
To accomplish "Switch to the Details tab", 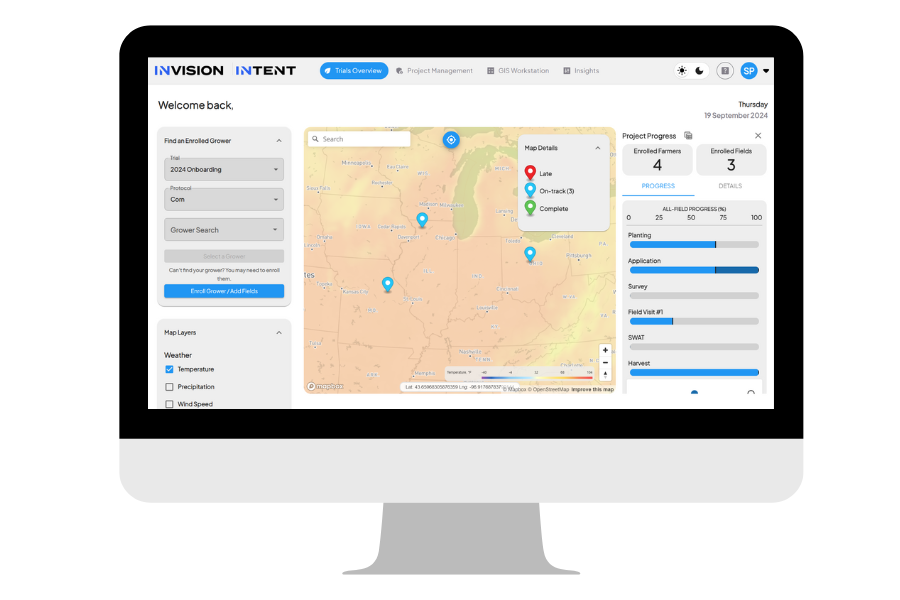I will point(730,186).
